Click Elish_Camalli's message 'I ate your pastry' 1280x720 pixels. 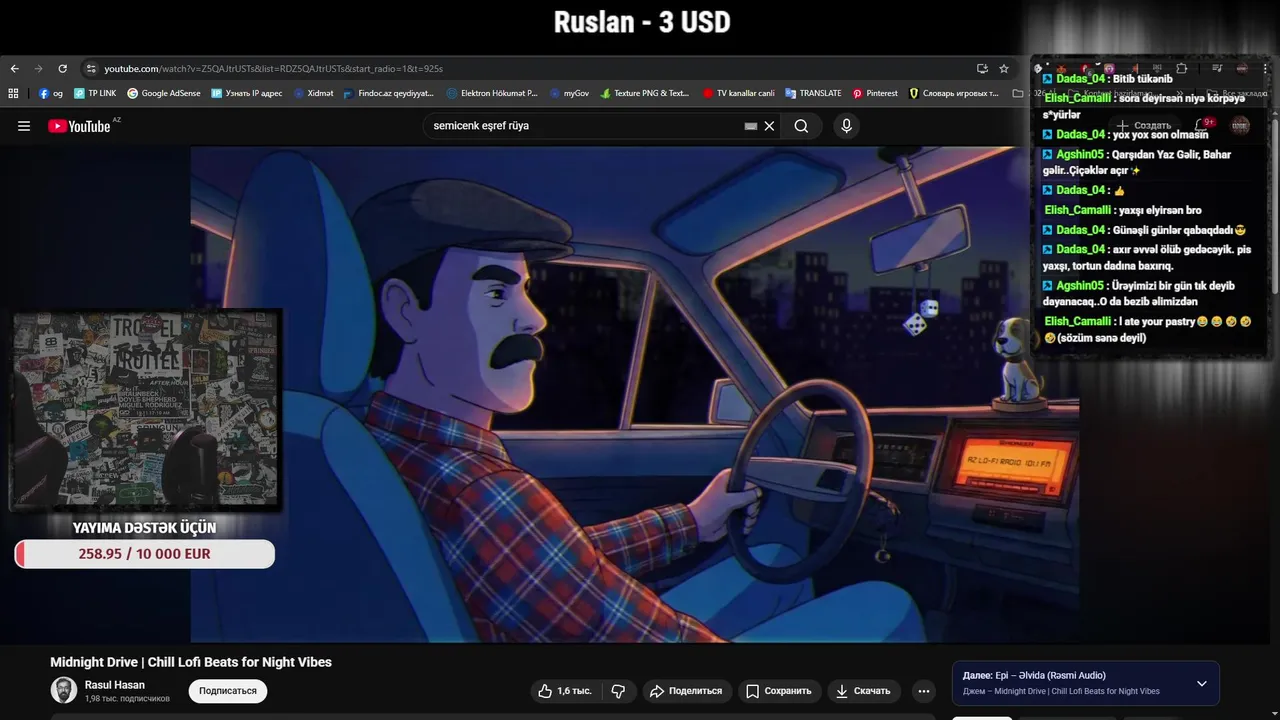[1147, 329]
